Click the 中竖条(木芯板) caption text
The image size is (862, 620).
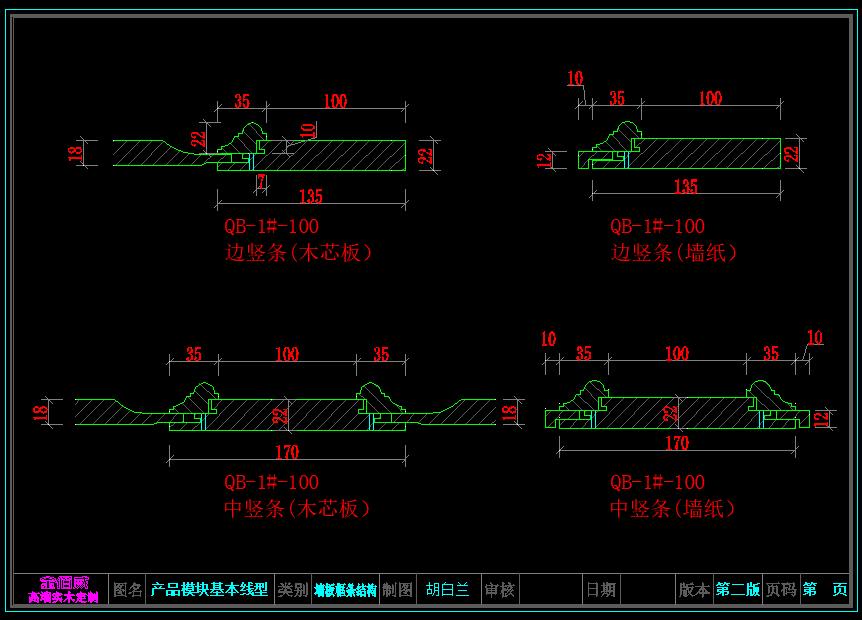[297, 509]
